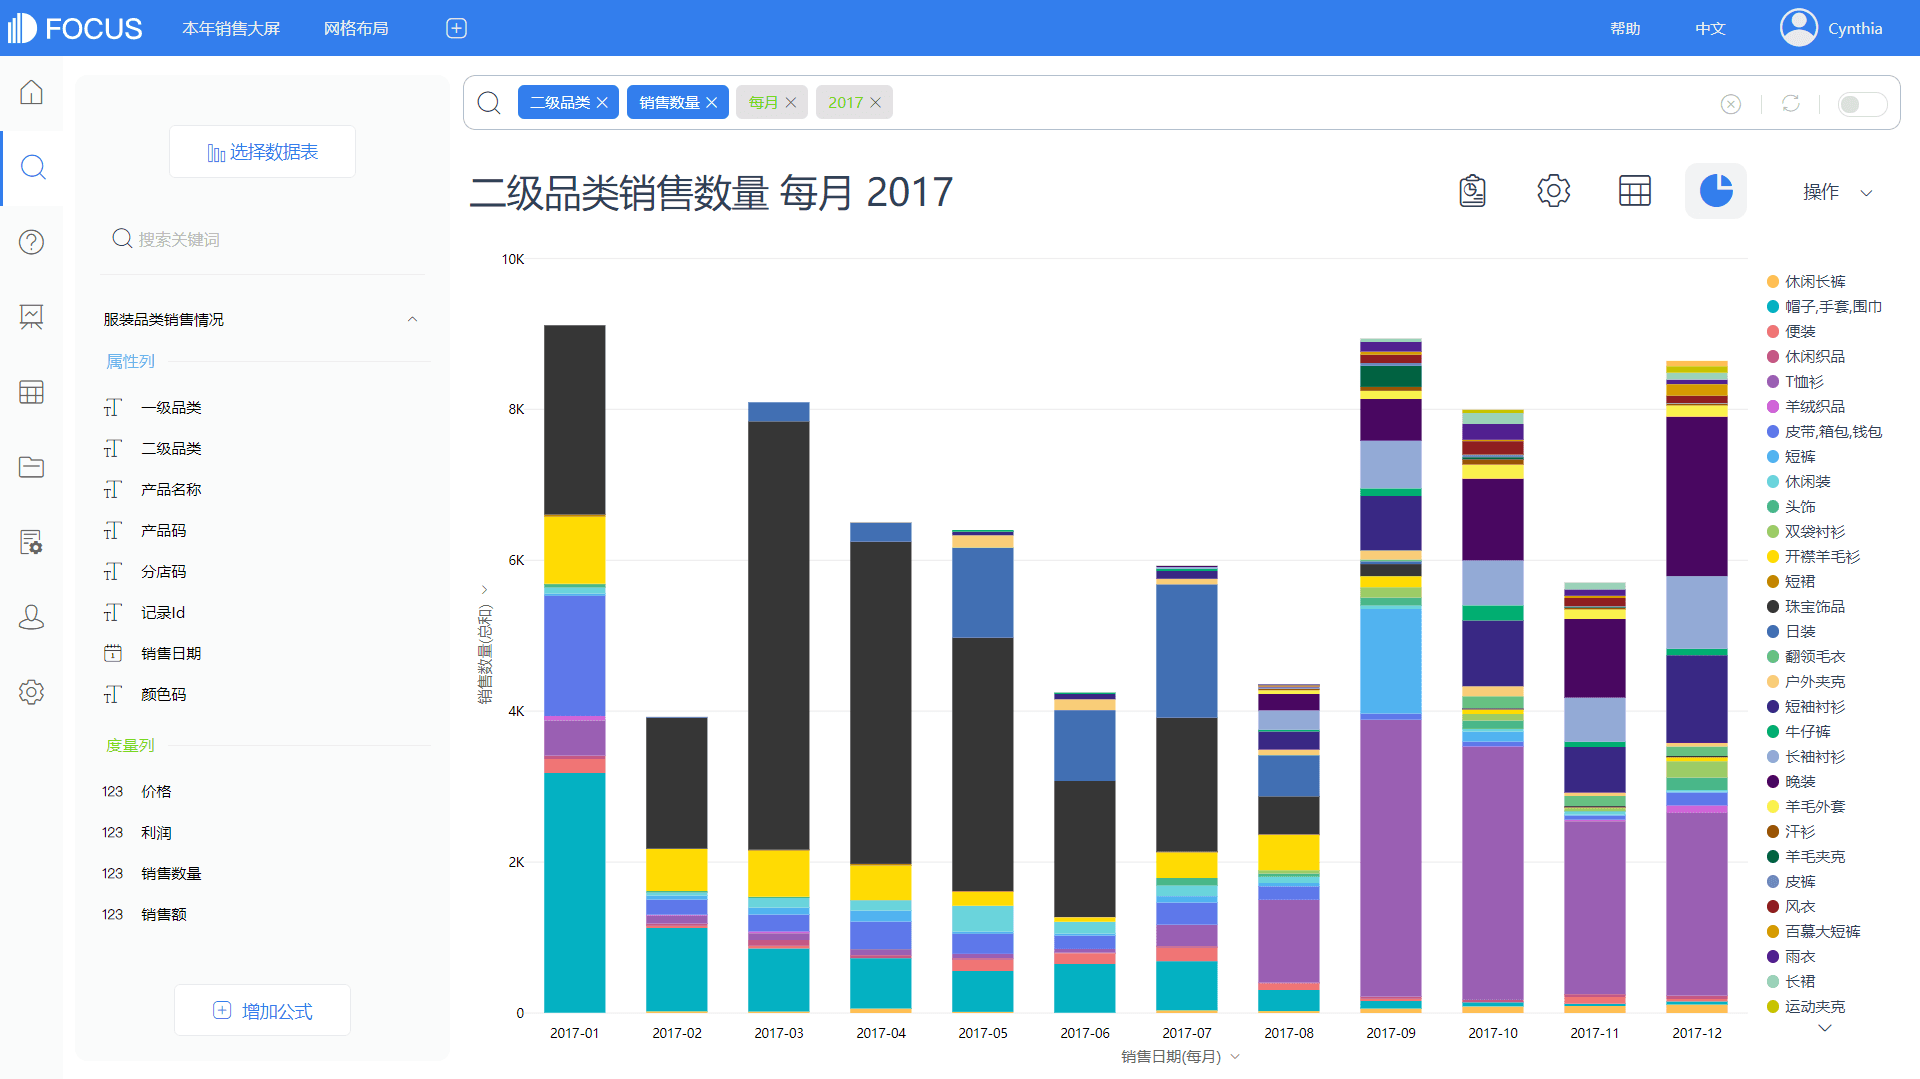The height and width of the screenshot is (1079, 1920).
Task: Open the presentation board icon in sidebar
Action: pos(31,317)
